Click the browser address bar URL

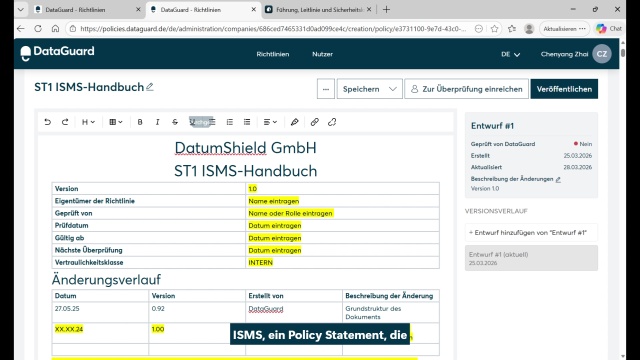click(x=273, y=29)
